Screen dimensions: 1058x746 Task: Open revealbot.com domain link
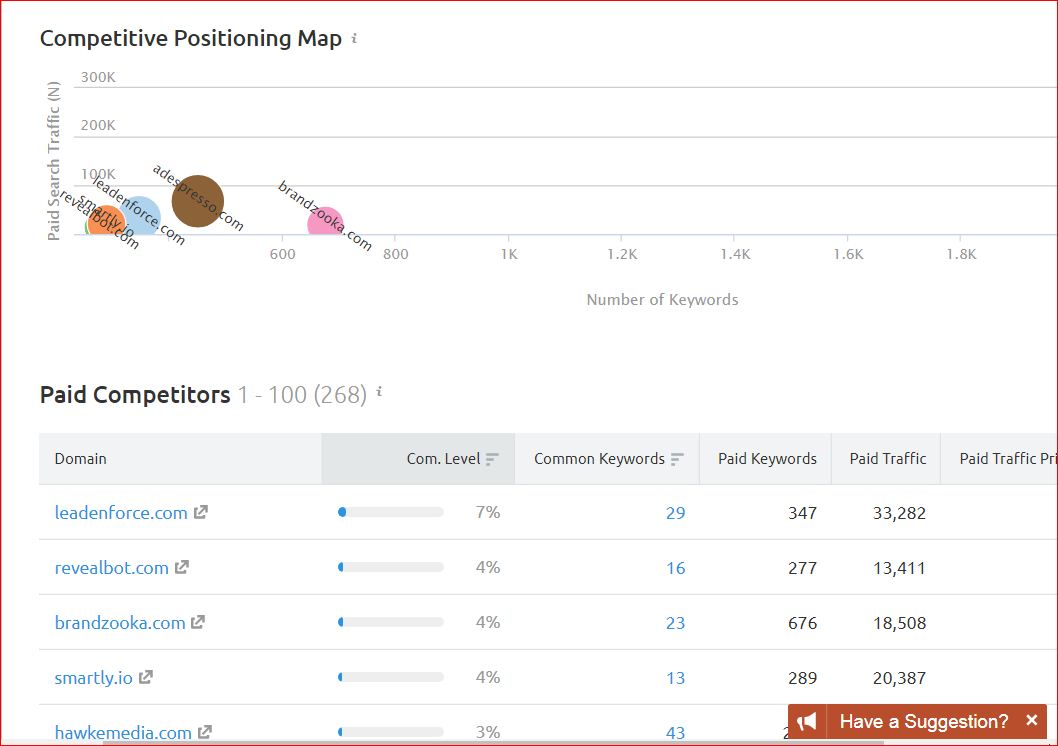point(111,568)
